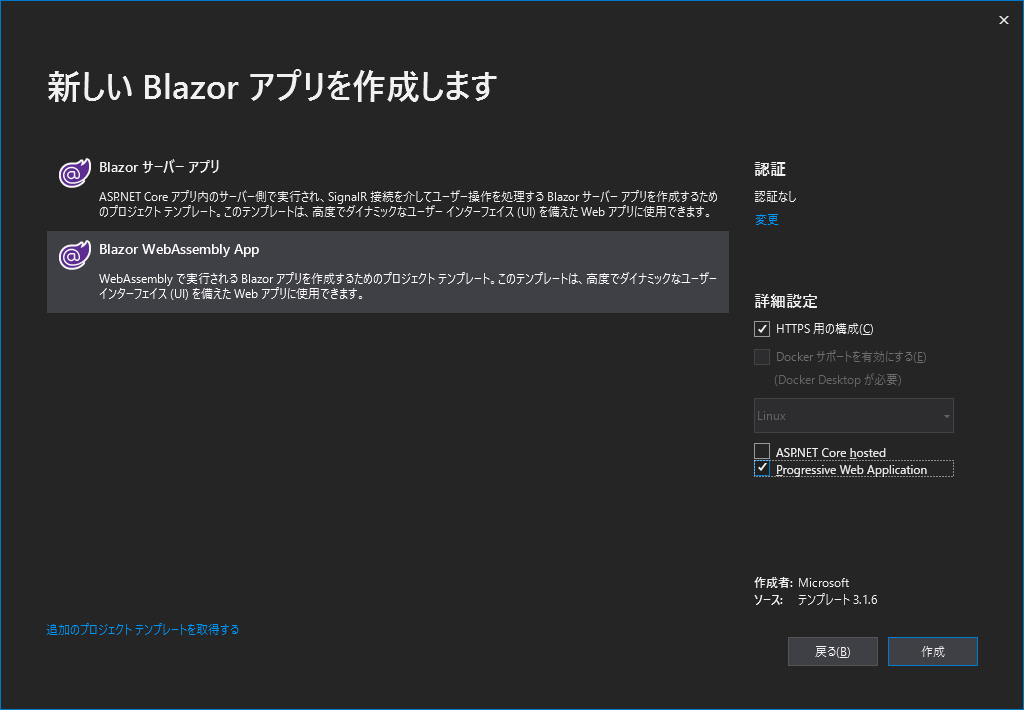Viewport: 1024px width, 710px height.
Task: Click the 作成 button
Action: [x=933, y=651]
